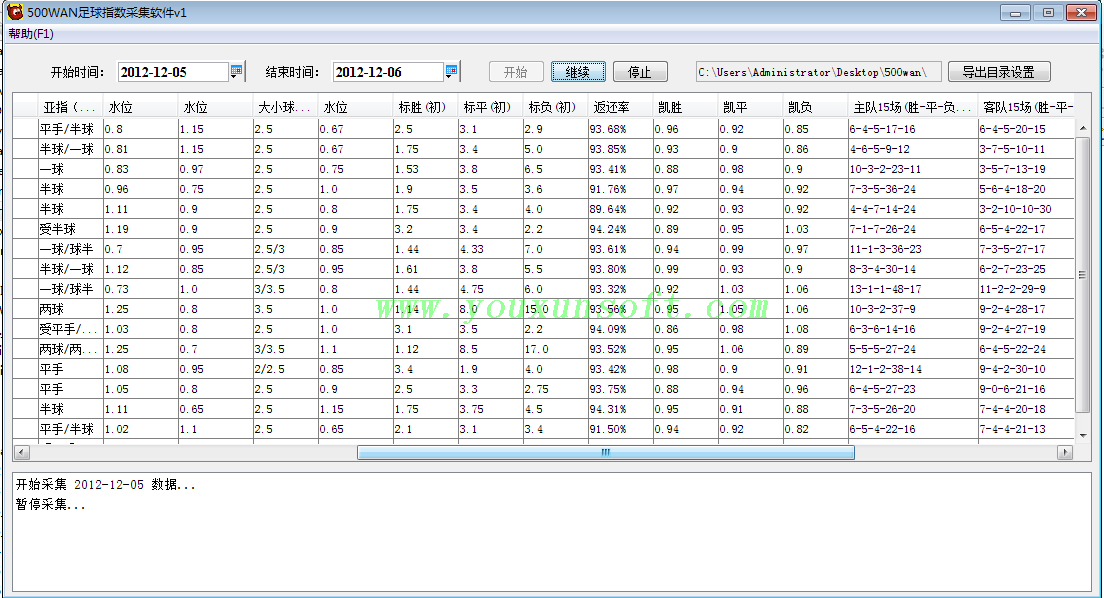Click the 亚指 column header

coord(70,107)
